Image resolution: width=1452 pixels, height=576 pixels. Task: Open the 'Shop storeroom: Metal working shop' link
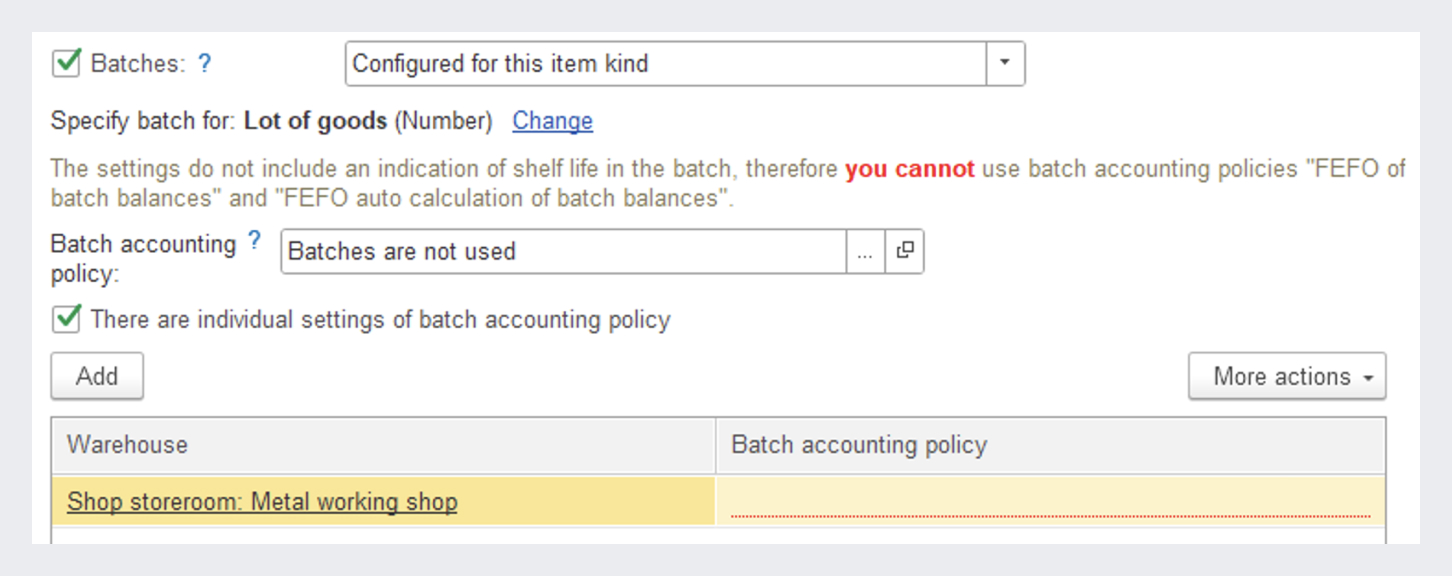262,501
